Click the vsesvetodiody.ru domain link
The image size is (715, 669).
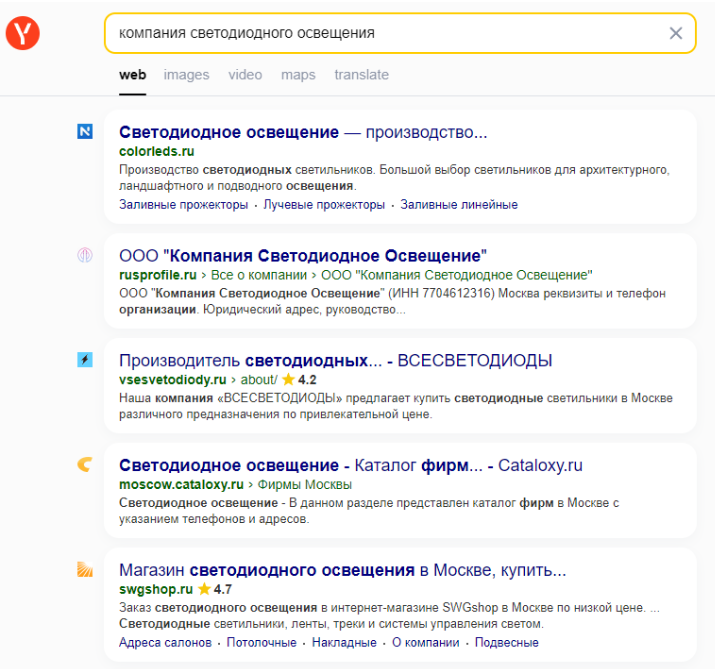pyautogui.click(x=173, y=379)
